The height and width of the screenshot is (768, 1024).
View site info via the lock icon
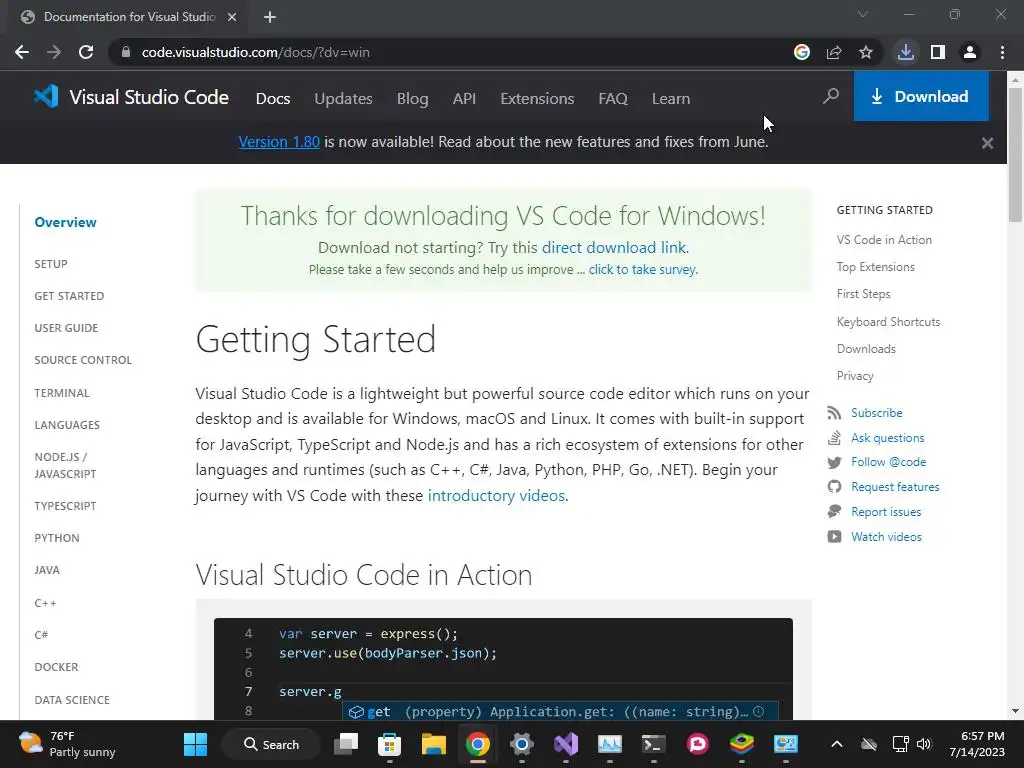click(x=126, y=52)
